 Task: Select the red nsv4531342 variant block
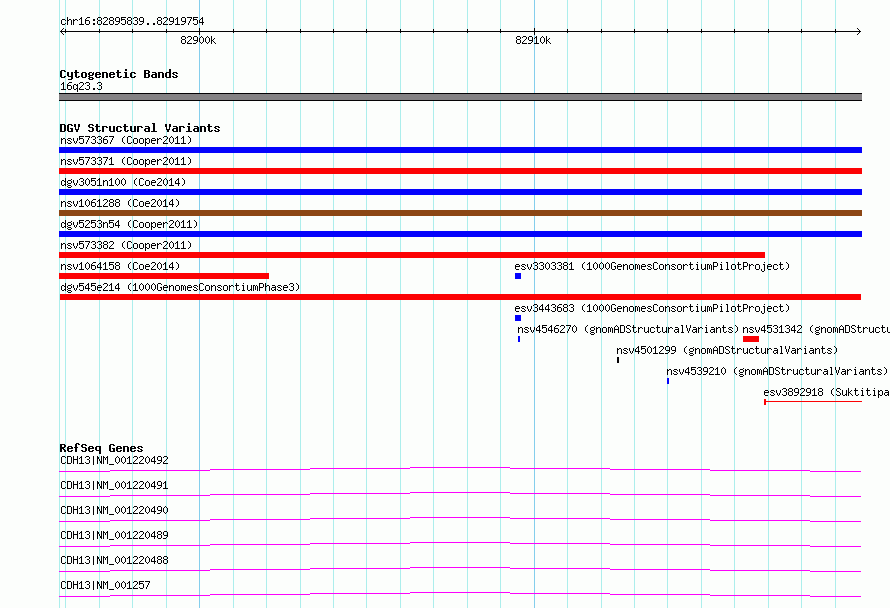[x=751, y=339]
